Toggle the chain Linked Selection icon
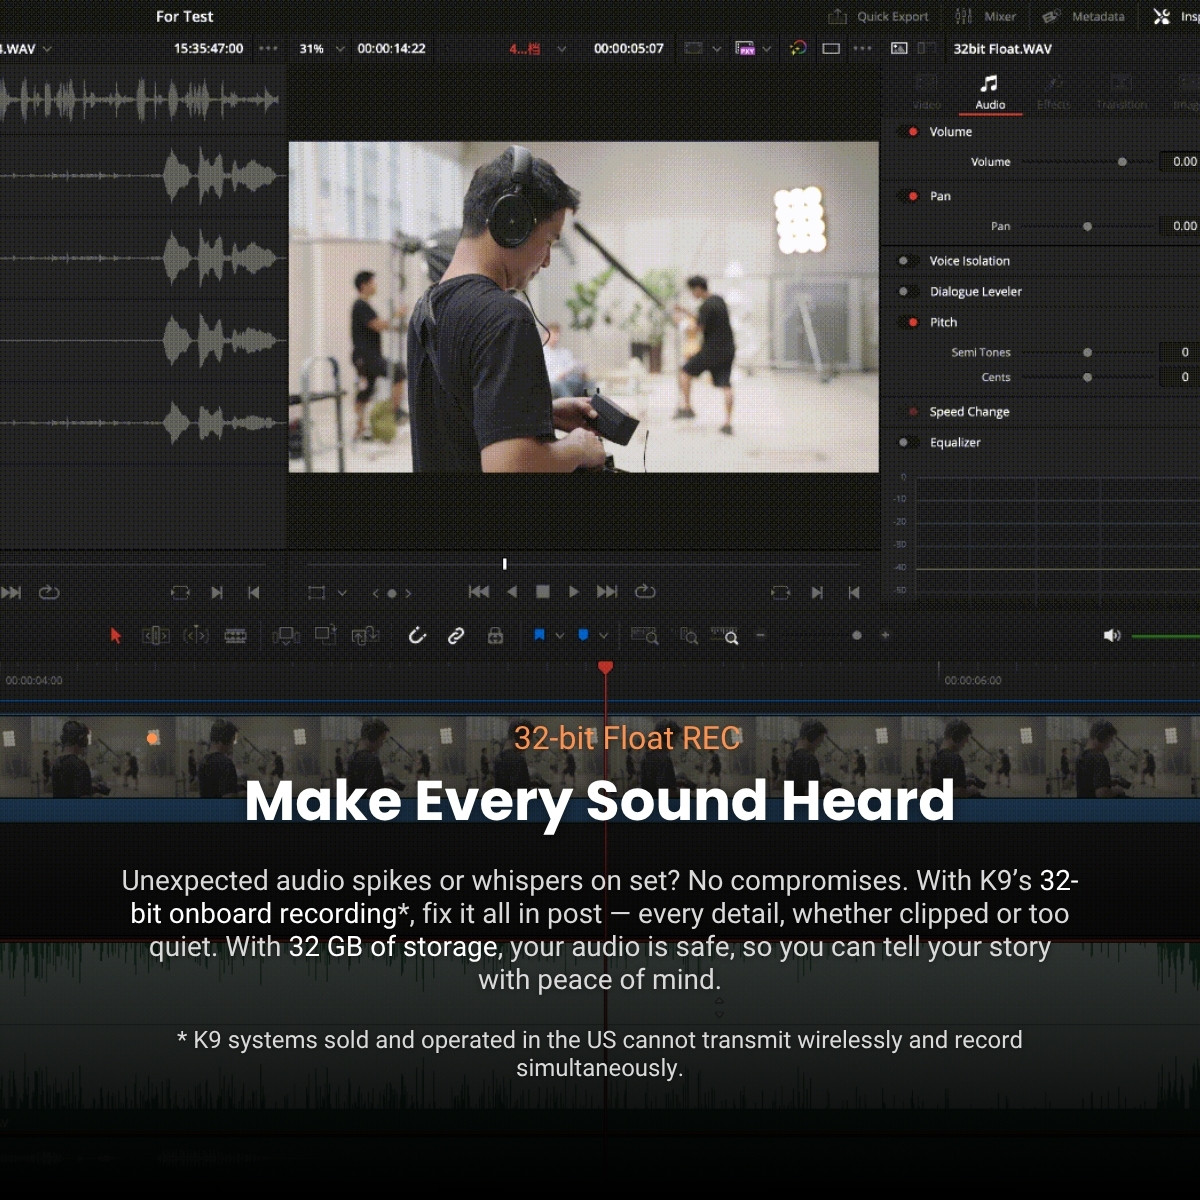Viewport: 1200px width, 1200px height. 456,636
